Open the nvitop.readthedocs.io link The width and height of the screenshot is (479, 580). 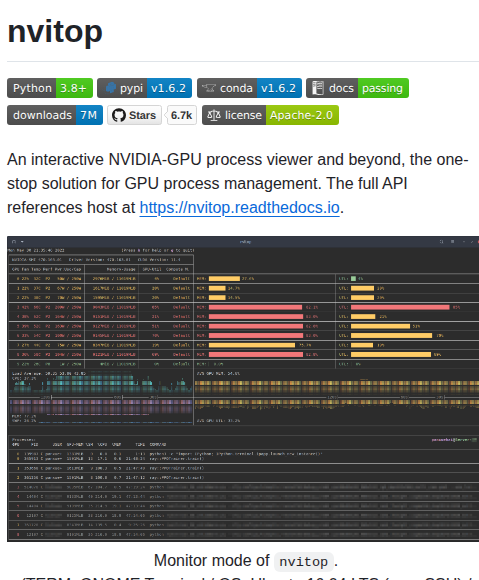tap(239, 208)
